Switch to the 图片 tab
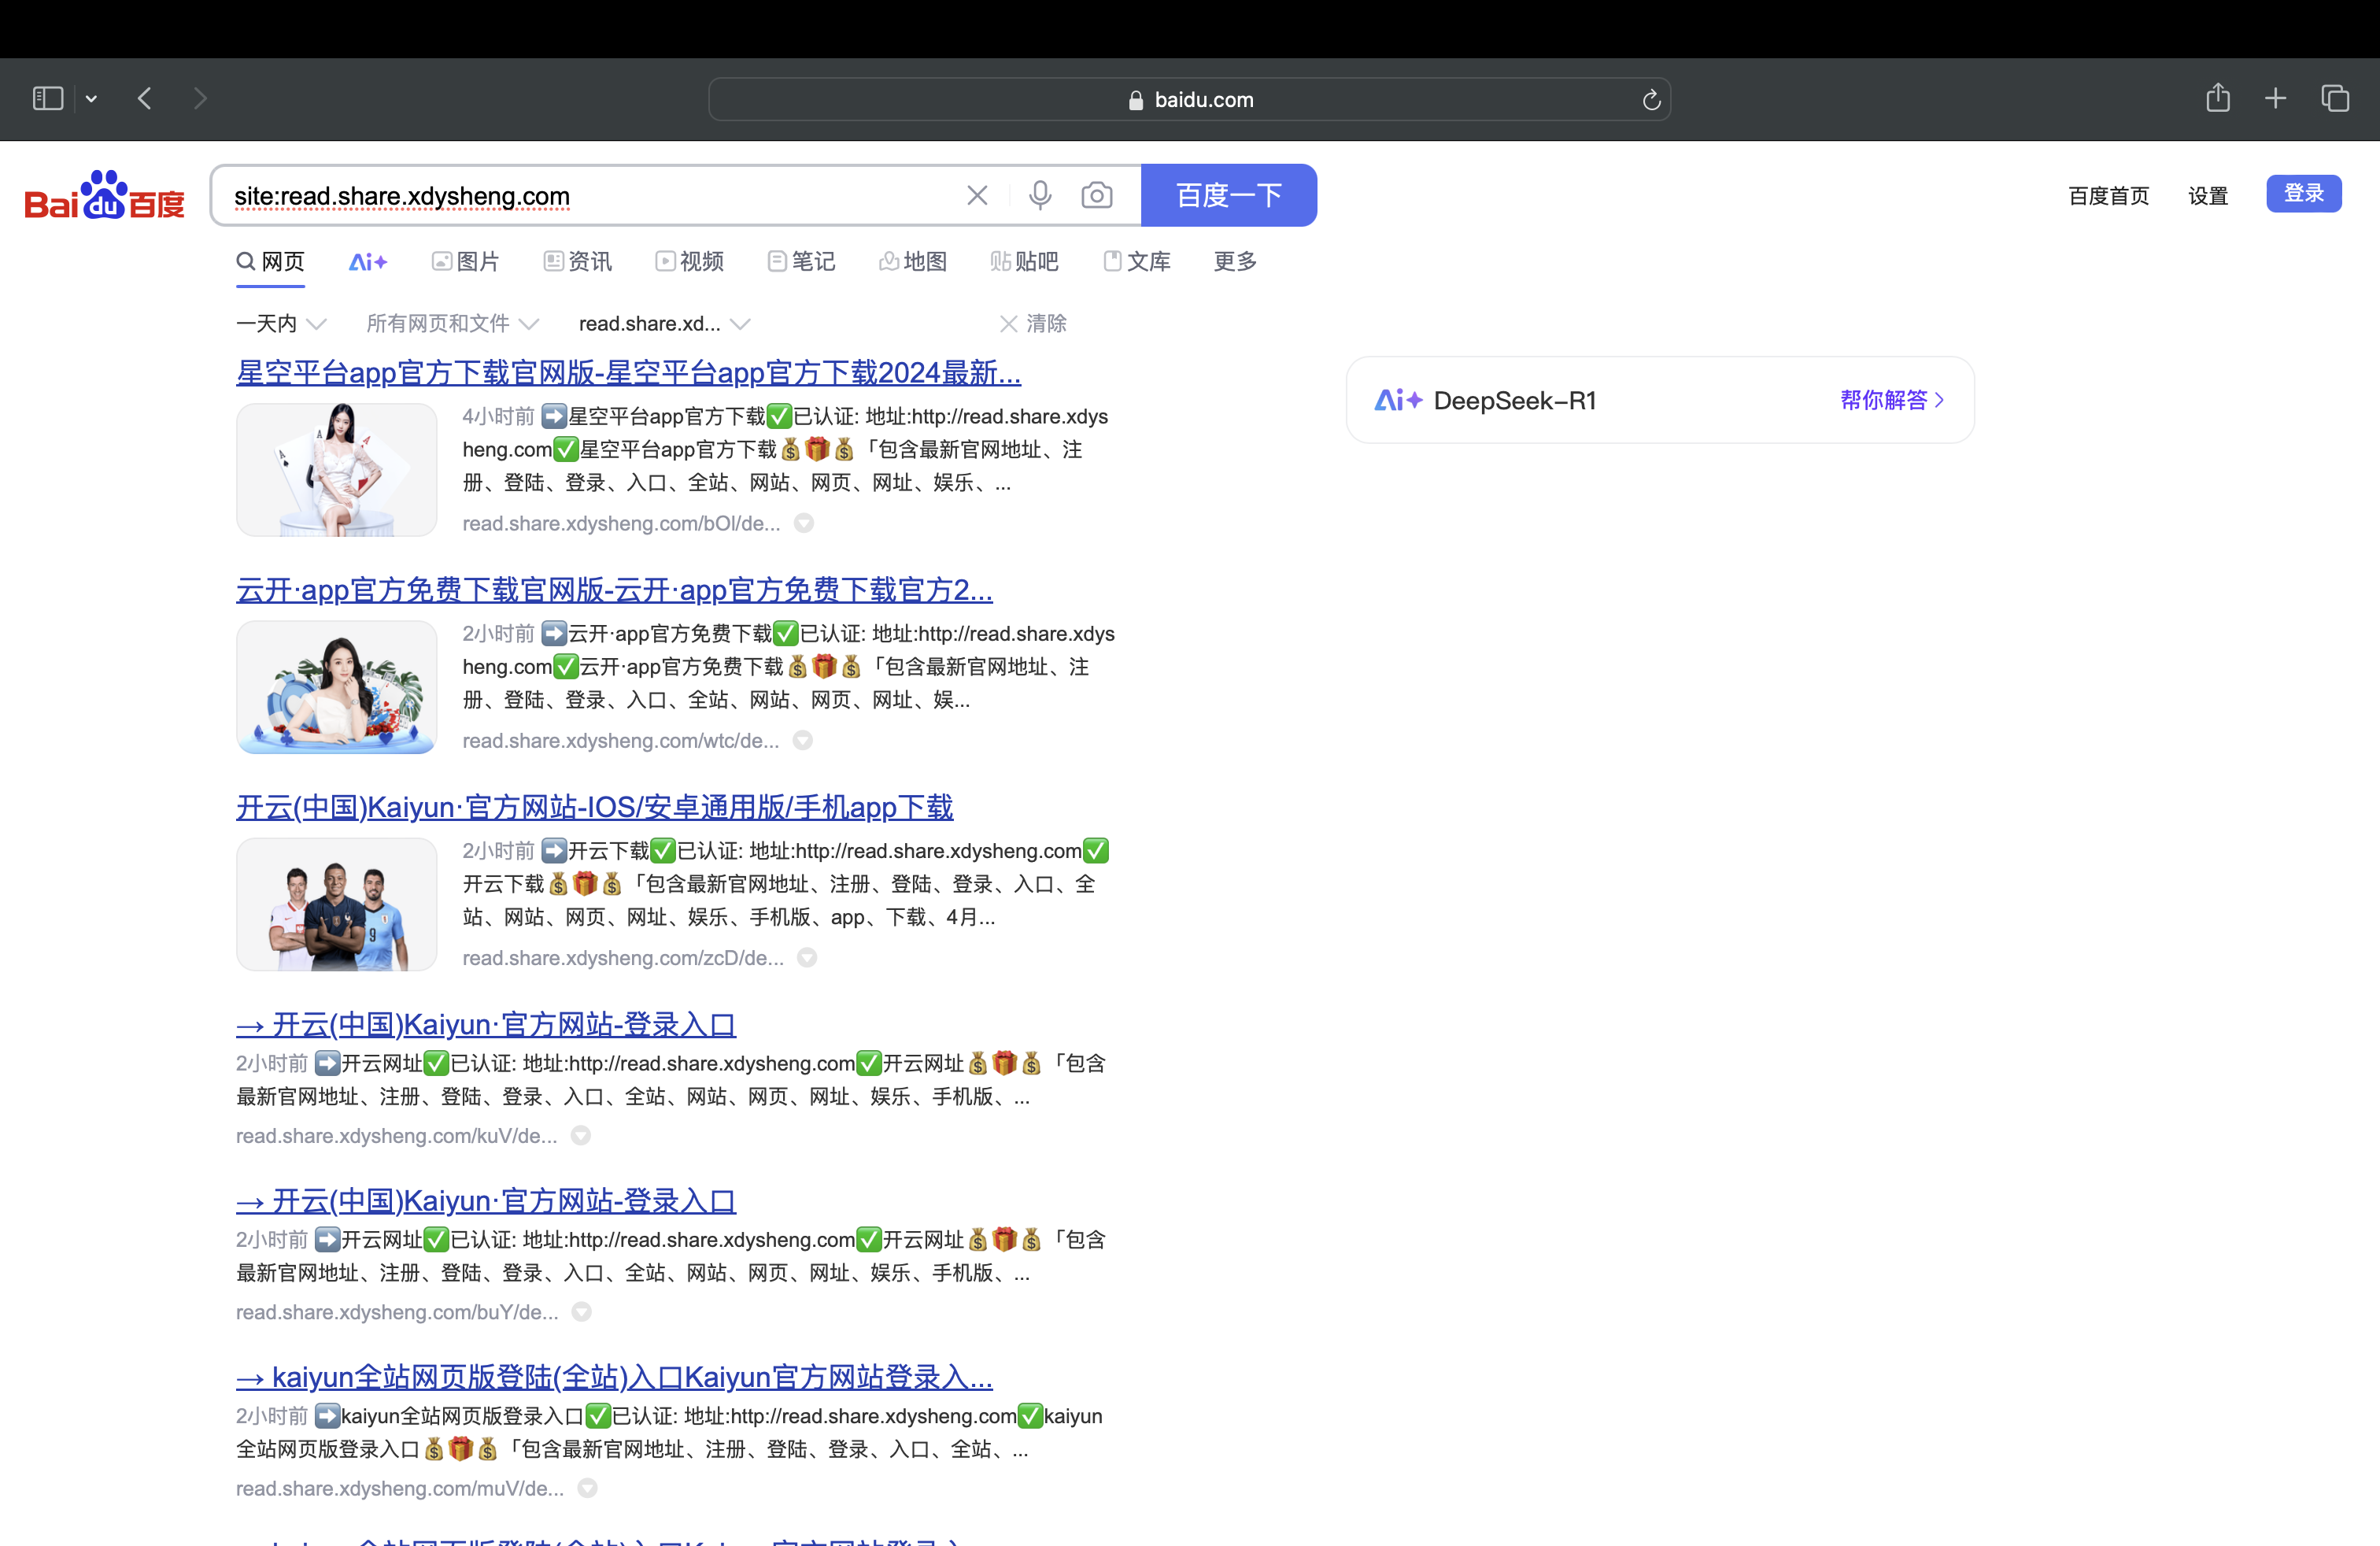This screenshot has width=2380, height=1546. coord(466,262)
